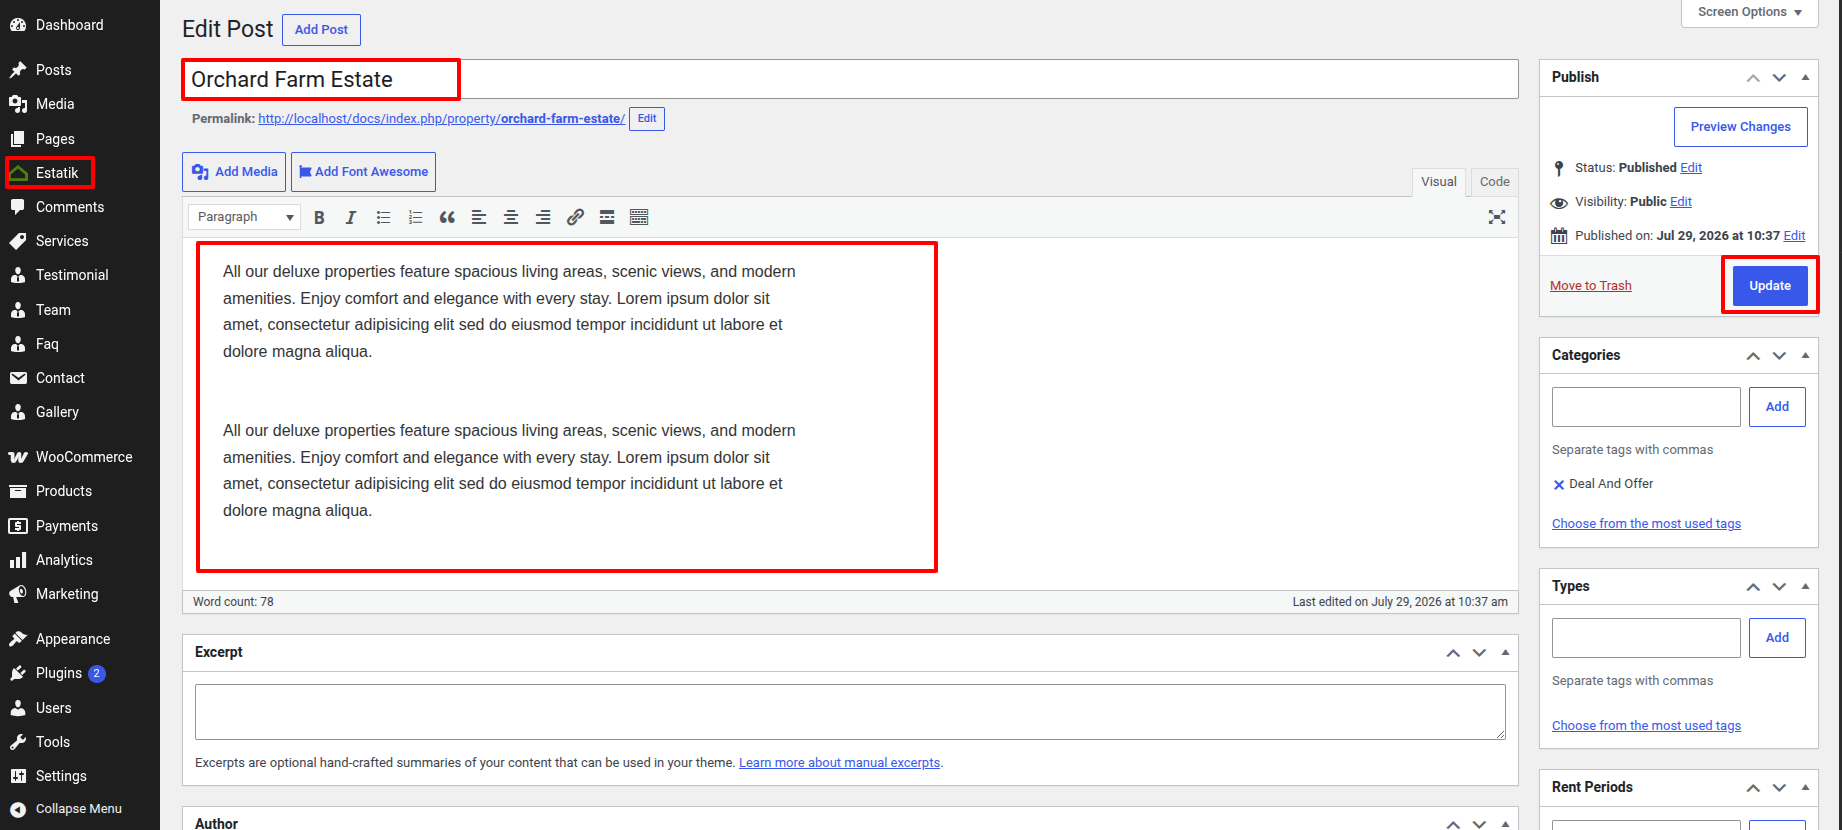The image size is (1842, 830).
Task: Enter distraction-free fullscreen editor mode
Action: pyautogui.click(x=1497, y=217)
